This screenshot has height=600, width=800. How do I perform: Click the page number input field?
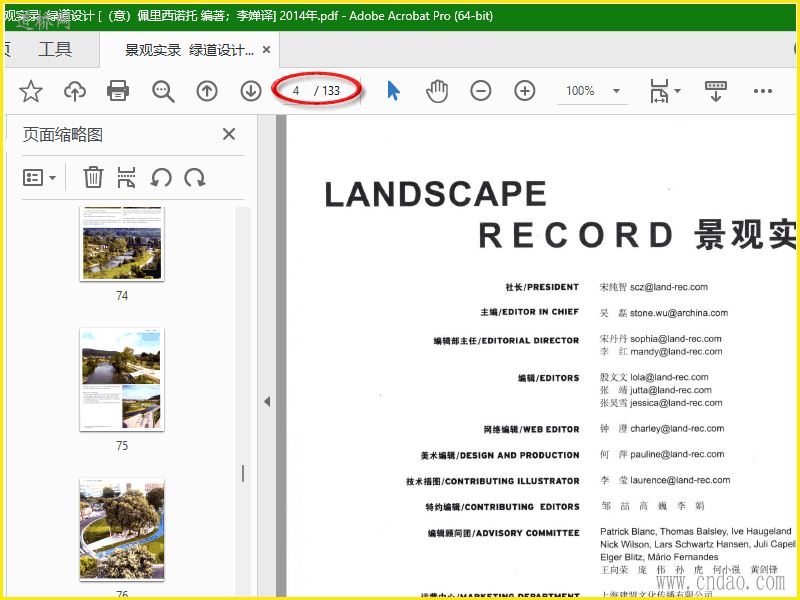click(297, 91)
